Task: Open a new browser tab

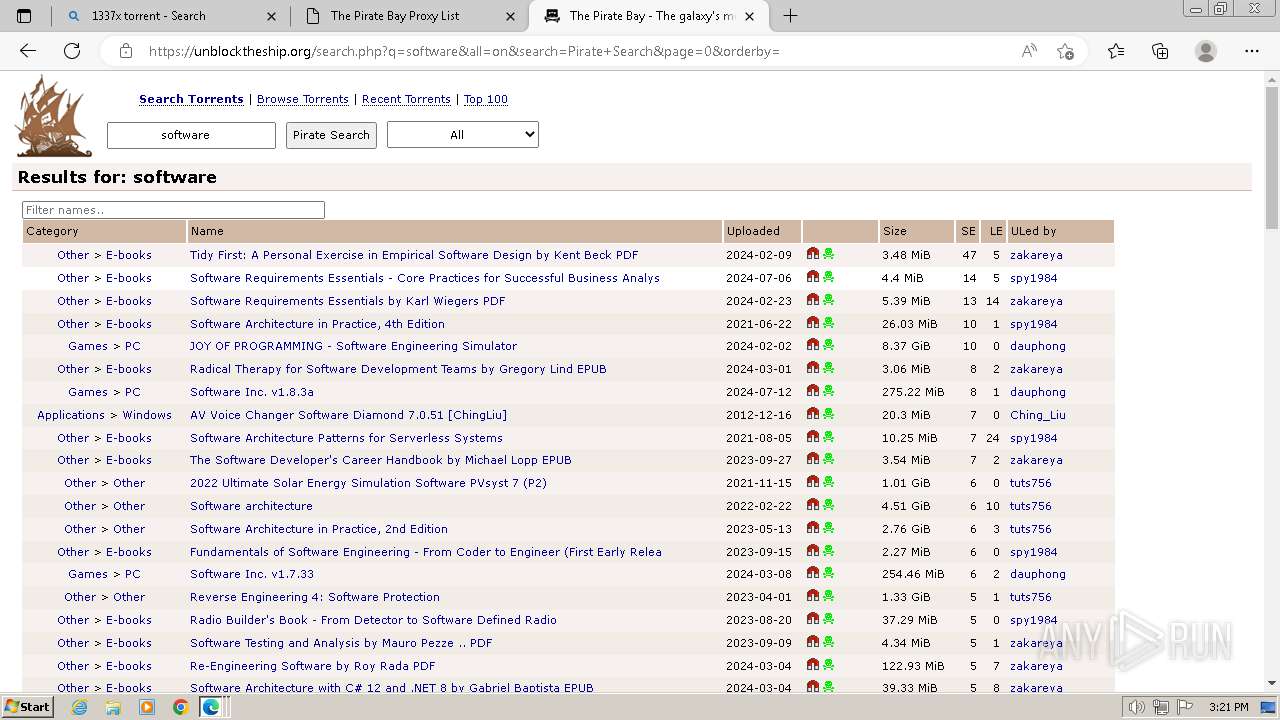Action: 790,16
